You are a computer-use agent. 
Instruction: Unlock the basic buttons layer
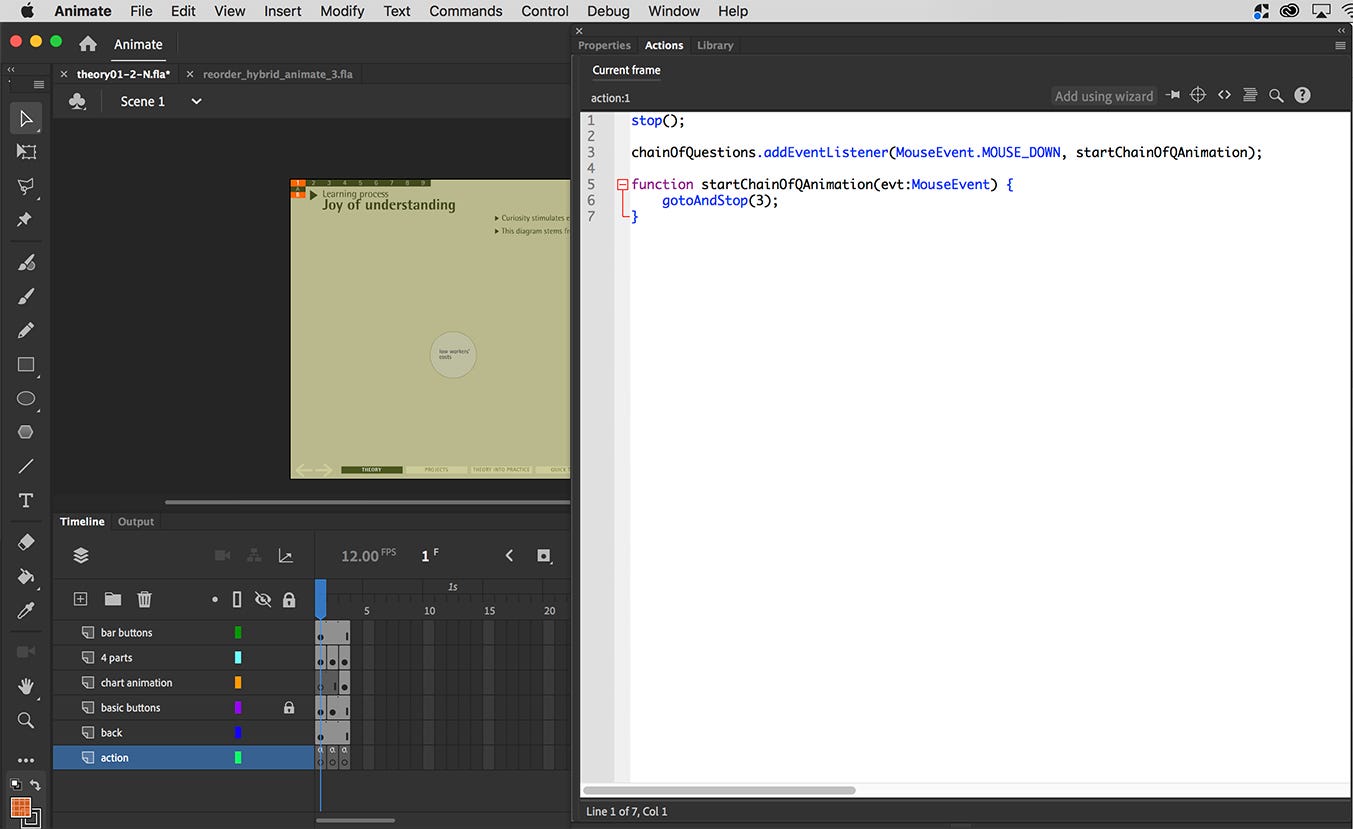tap(289, 707)
